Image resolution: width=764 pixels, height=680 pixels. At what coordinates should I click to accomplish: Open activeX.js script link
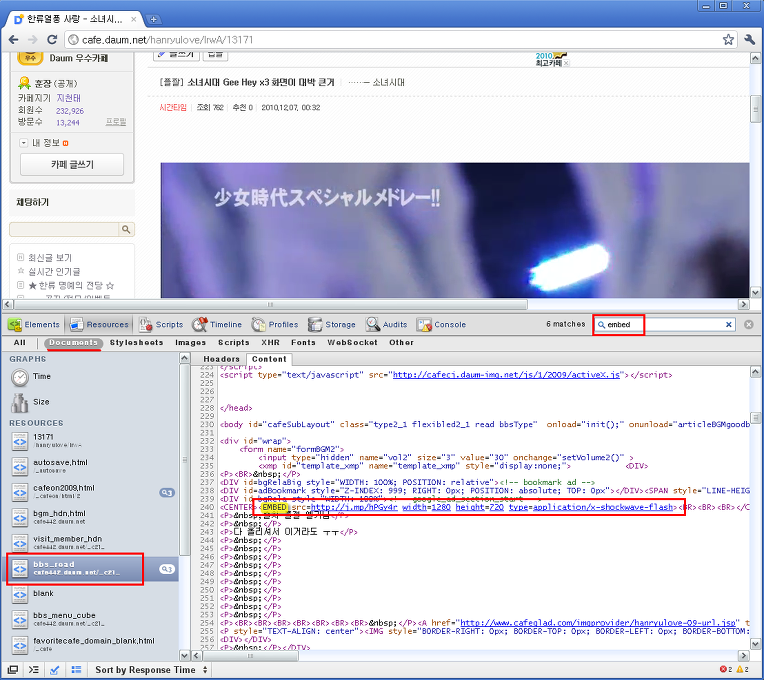point(506,375)
